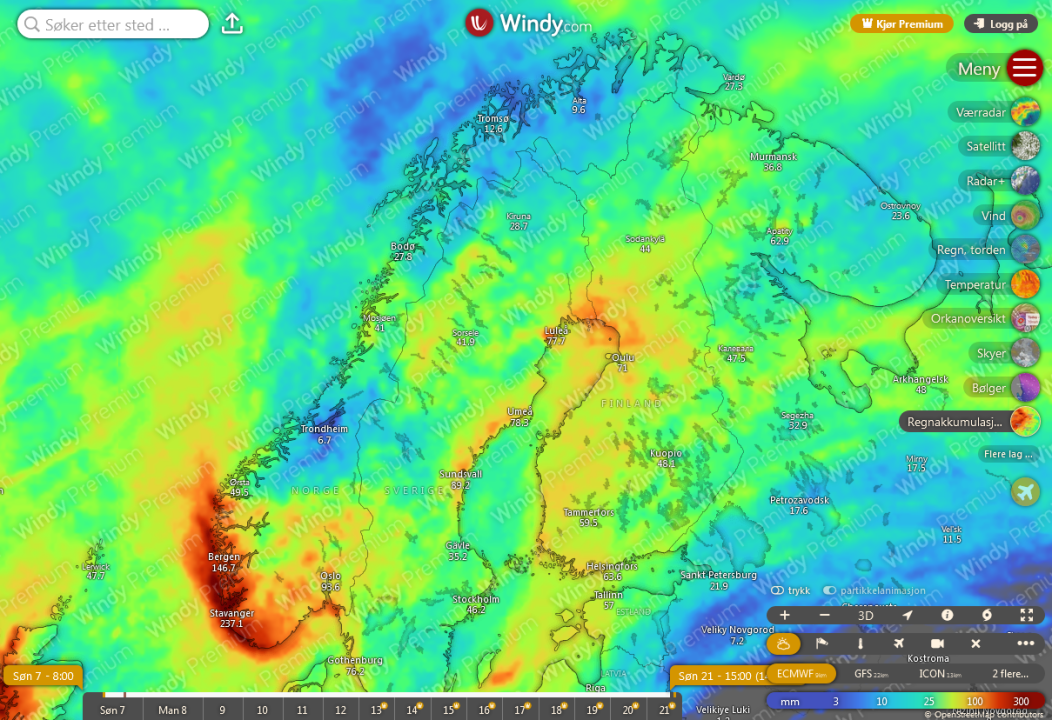Open more options via three-dot menu
1052x720 pixels.
1025,643
